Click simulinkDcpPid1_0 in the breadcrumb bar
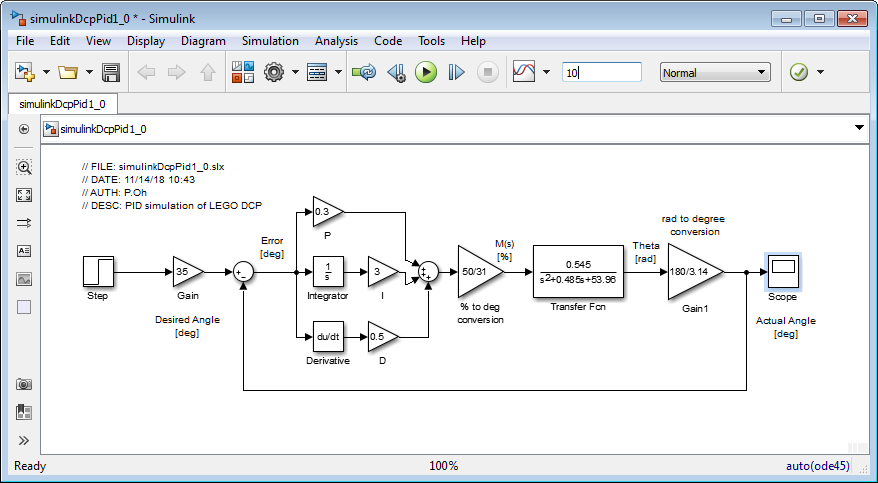This screenshot has width=878, height=483. tap(104, 129)
